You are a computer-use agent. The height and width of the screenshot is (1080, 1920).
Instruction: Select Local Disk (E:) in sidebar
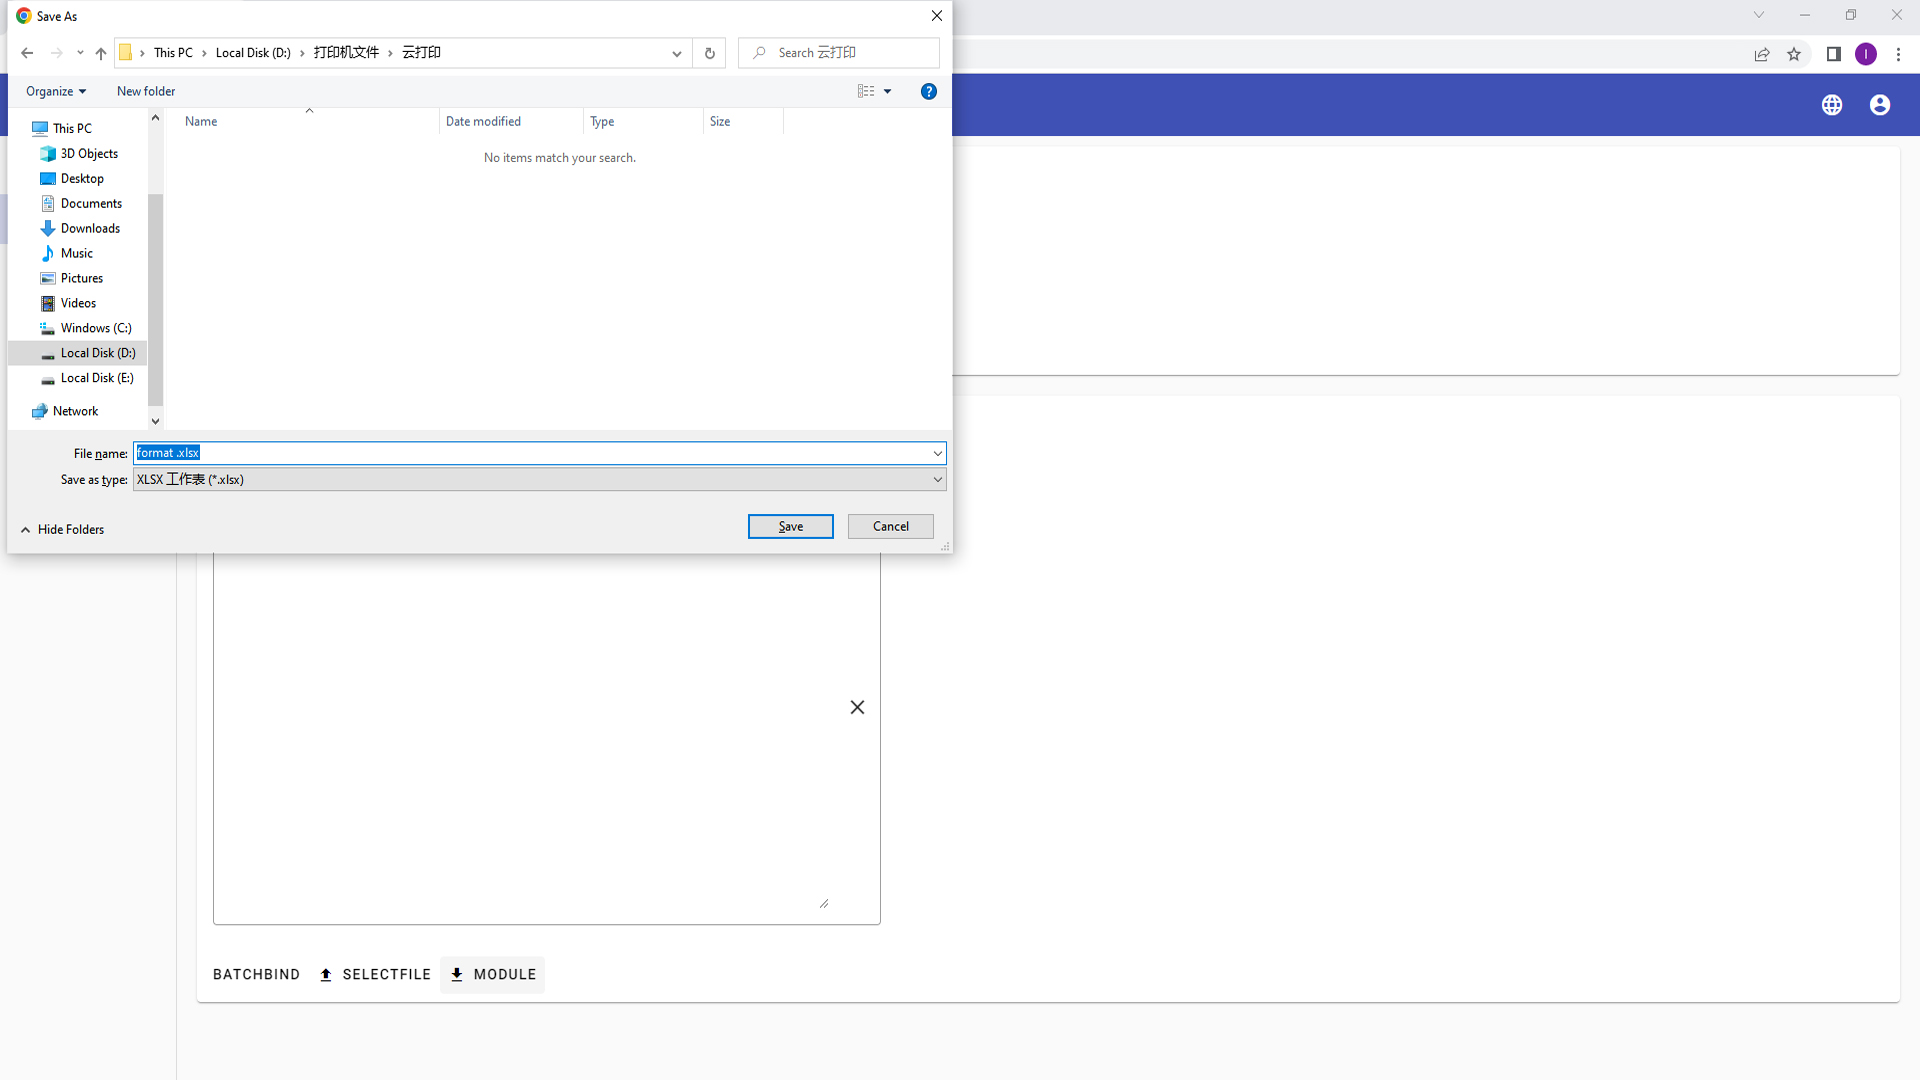[x=97, y=378]
